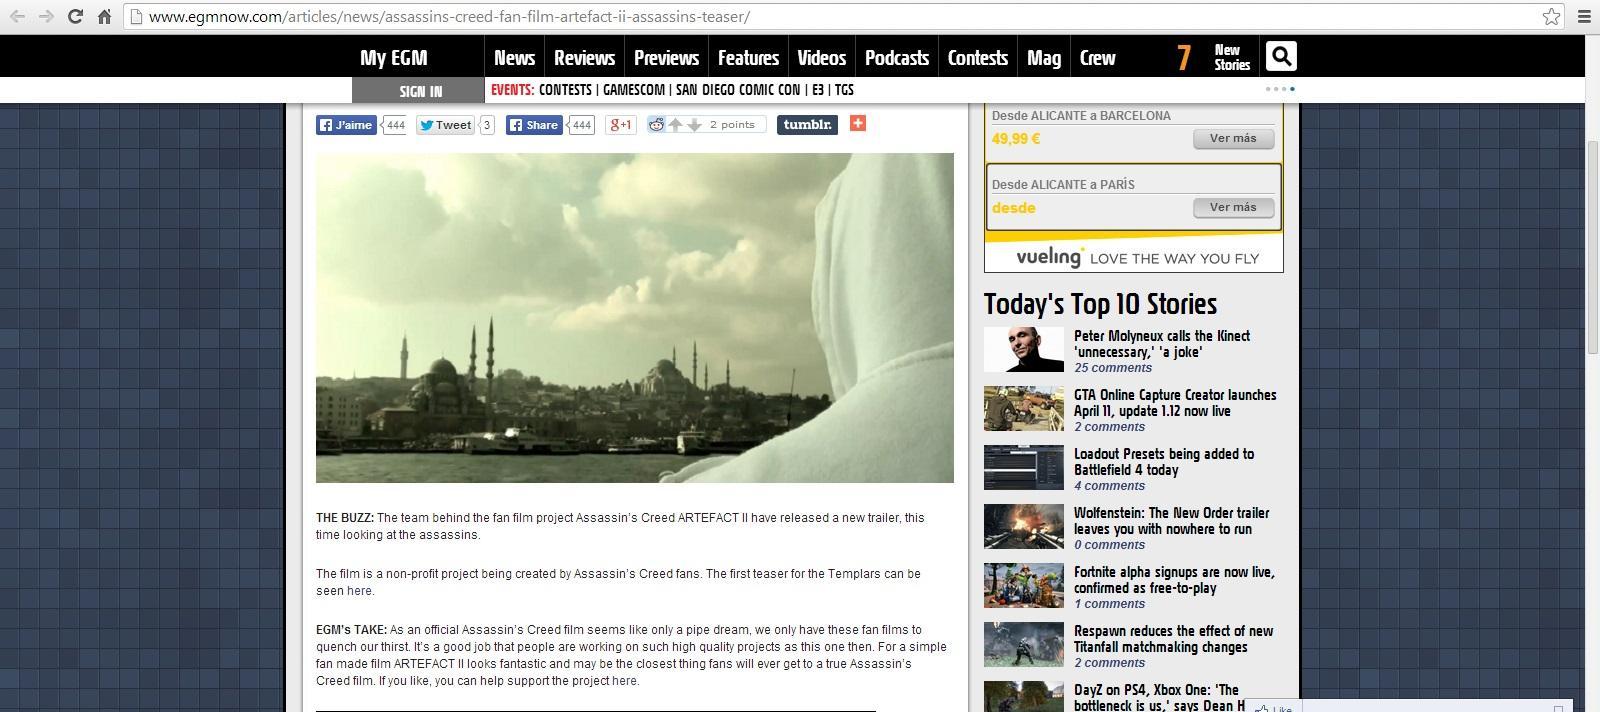Click the Google +1 button
The image size is (1600, 712).
click(621, 125)
